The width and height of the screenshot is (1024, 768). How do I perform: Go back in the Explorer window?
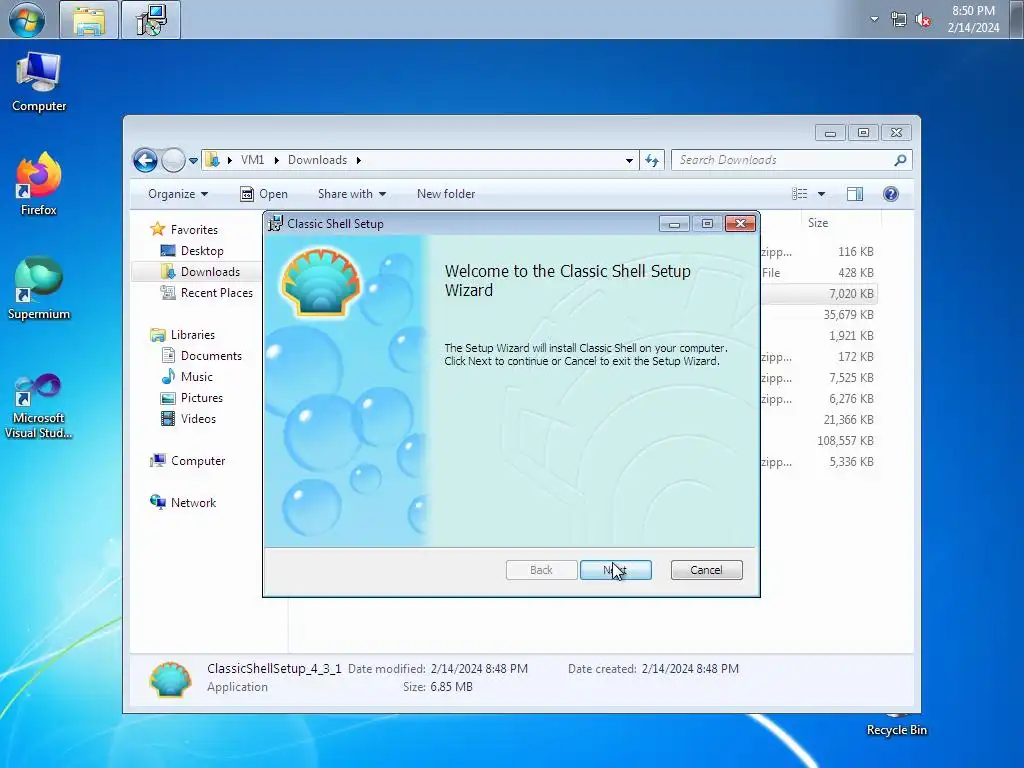[145, 160]
